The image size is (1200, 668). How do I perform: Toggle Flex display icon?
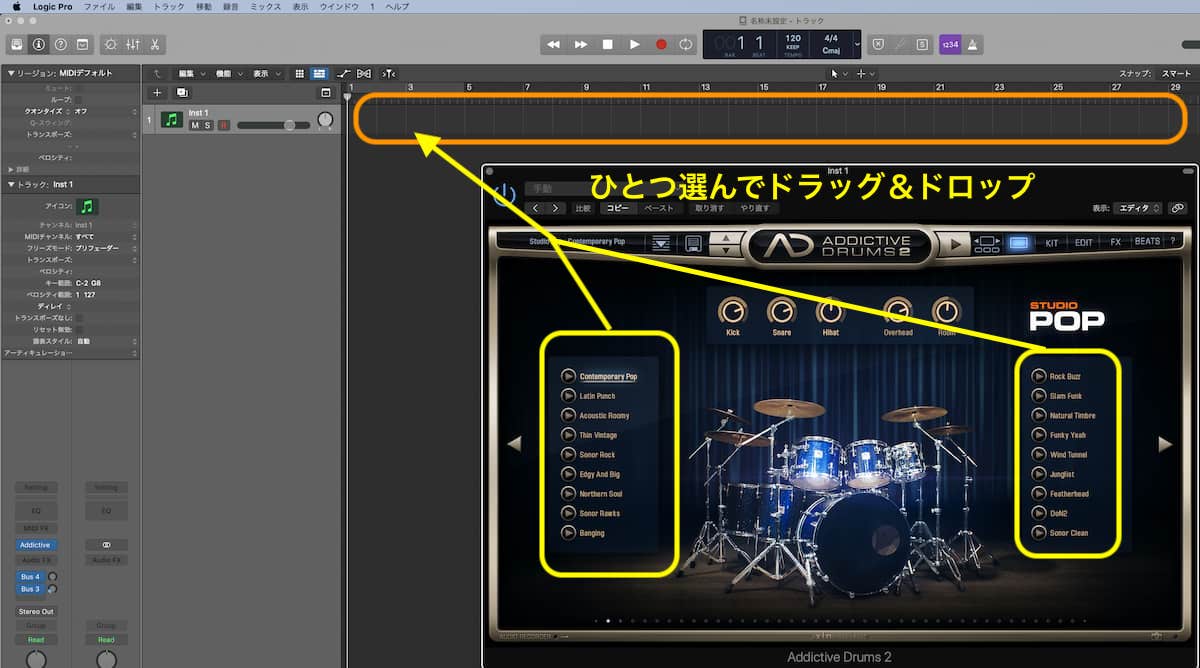364,73
